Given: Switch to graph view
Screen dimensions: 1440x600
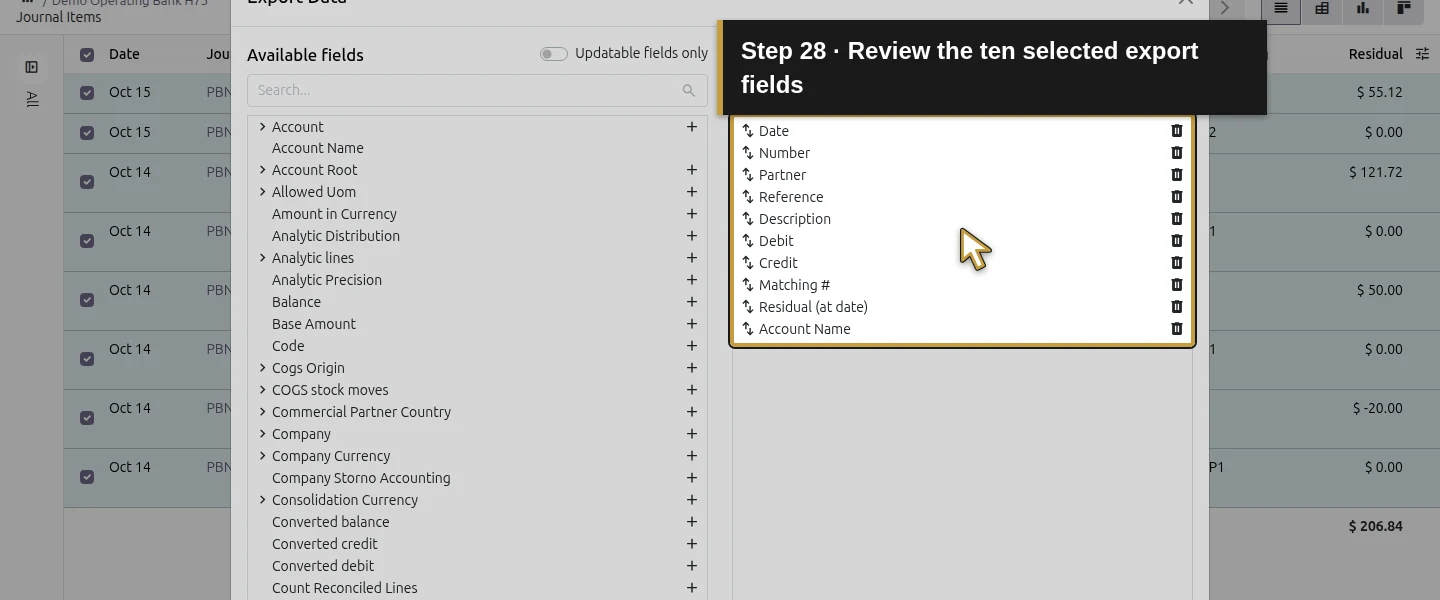Looking at the screenshot, I should tap(1363, 8).
